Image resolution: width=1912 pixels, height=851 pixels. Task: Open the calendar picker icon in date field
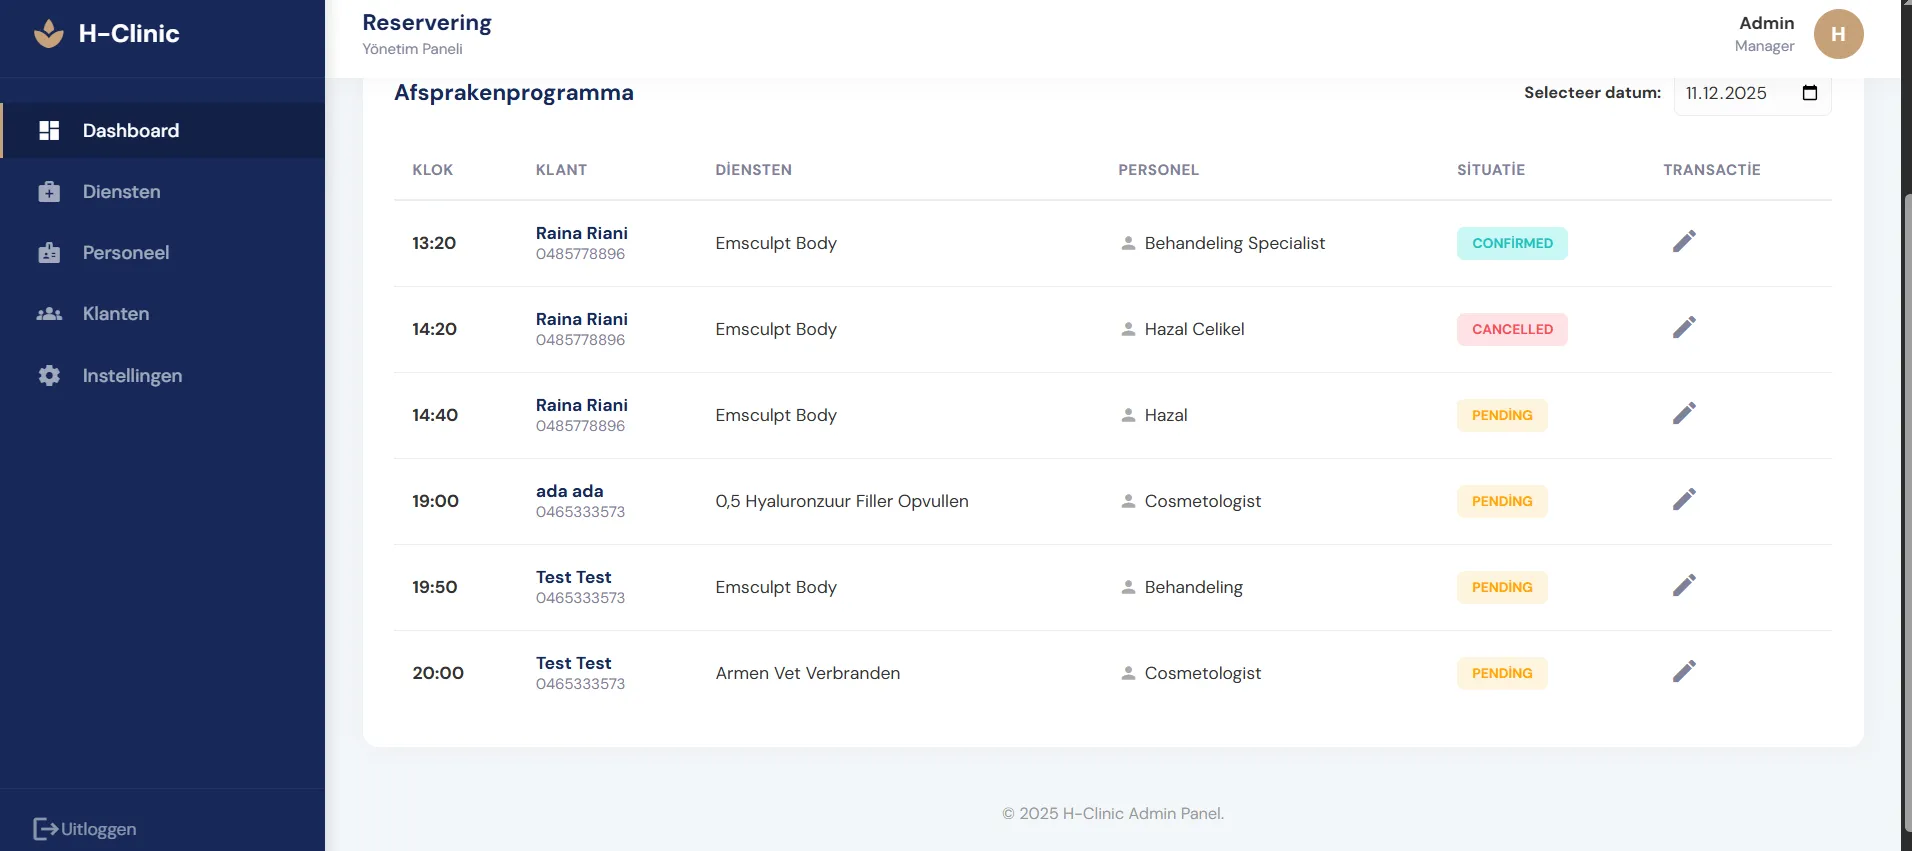point(1809,93)
